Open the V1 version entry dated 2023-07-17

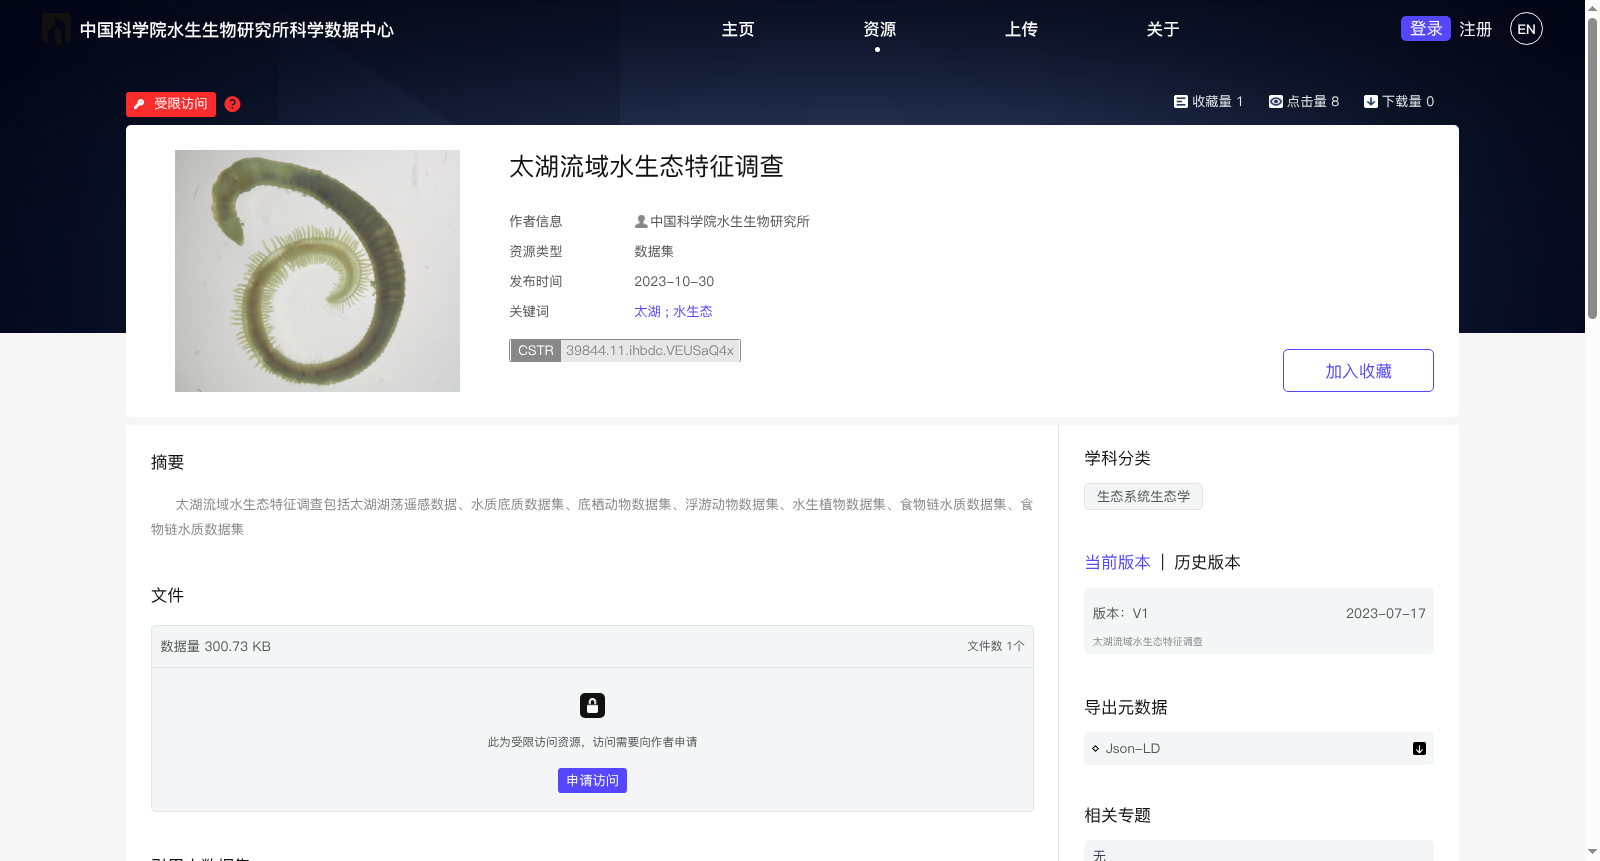(1259, 622)
